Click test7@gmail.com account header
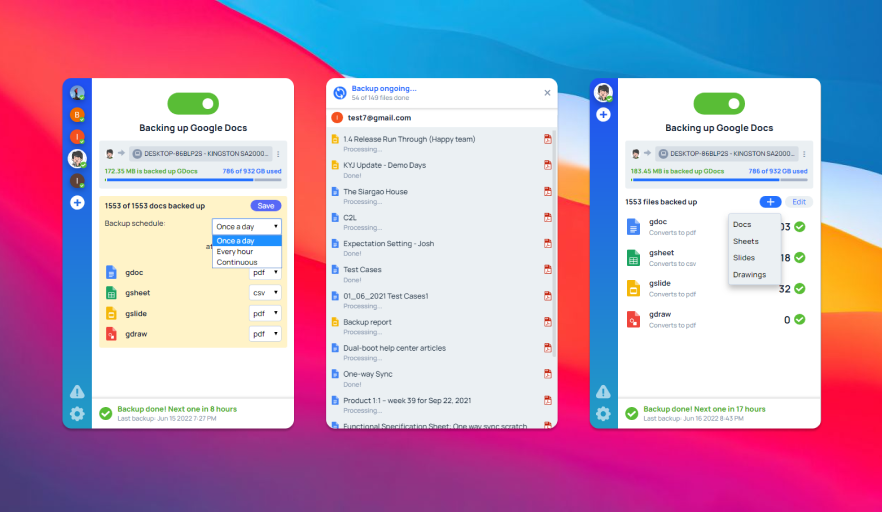The width and height of the screenshot is (882, 512). pyautogui.click(x=442, y=118)
